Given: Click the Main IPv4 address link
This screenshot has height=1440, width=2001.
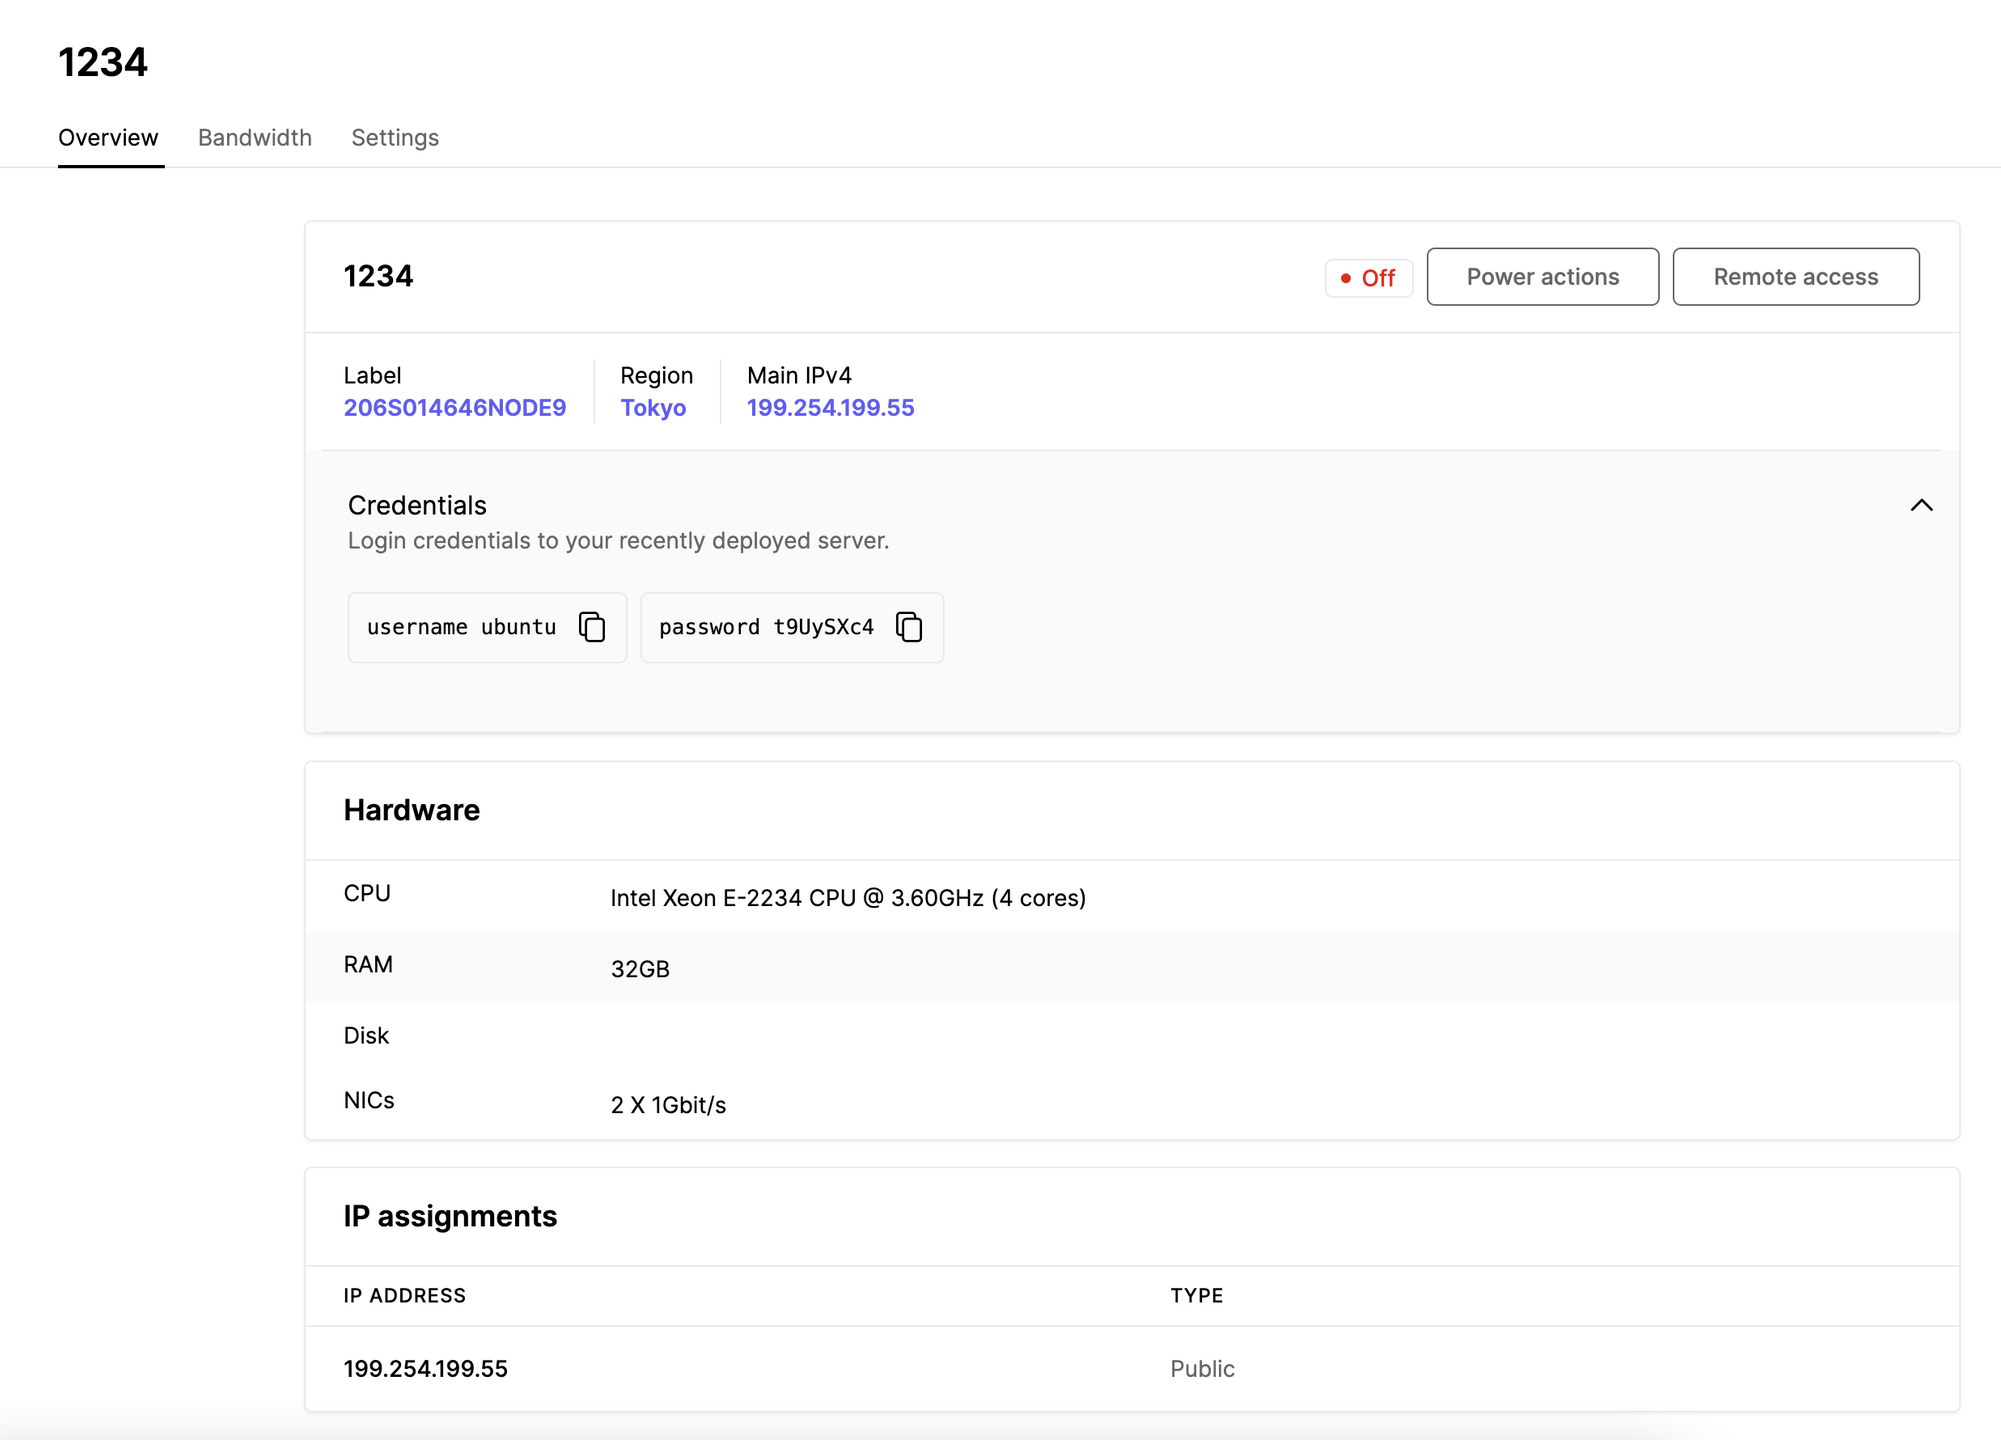Looking at the screenshot, I should tap(830, 408).
